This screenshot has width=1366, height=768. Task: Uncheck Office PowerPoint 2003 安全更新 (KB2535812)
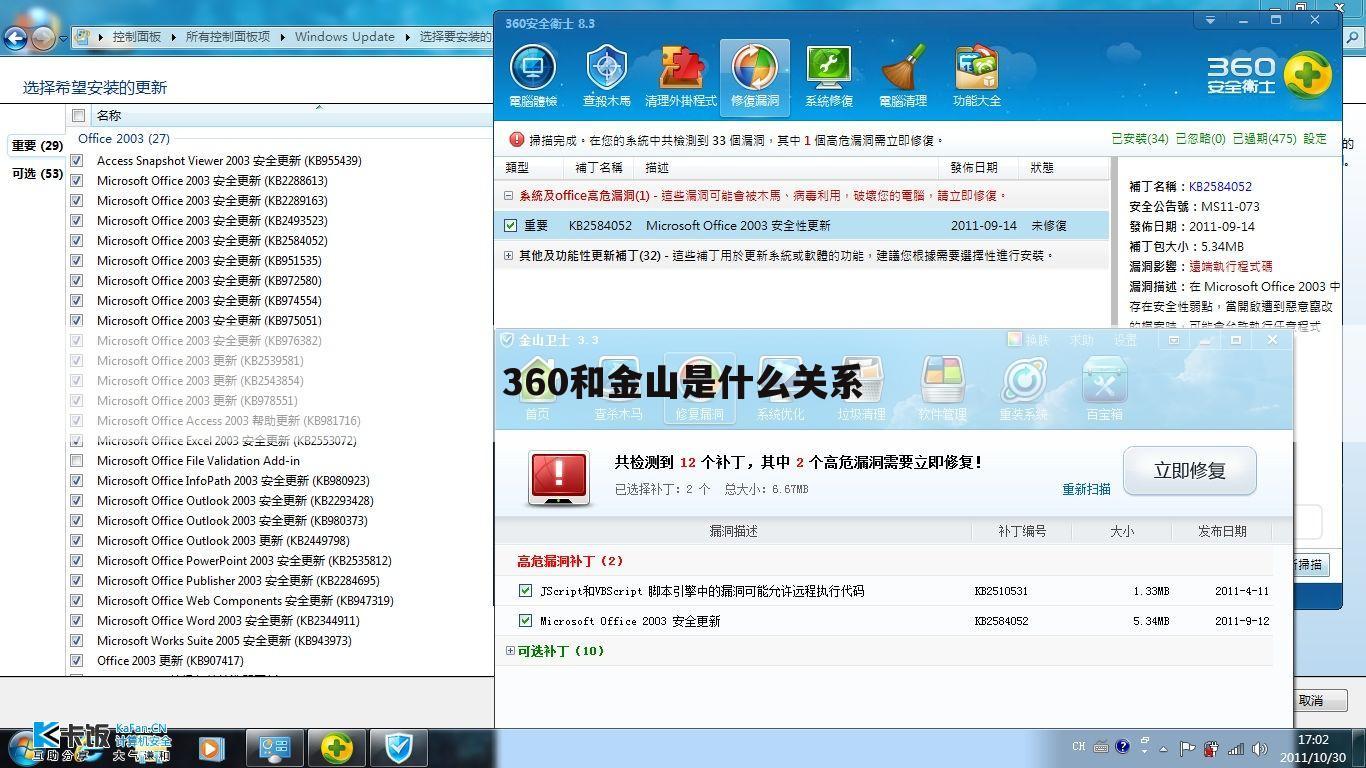coord(77,560)
